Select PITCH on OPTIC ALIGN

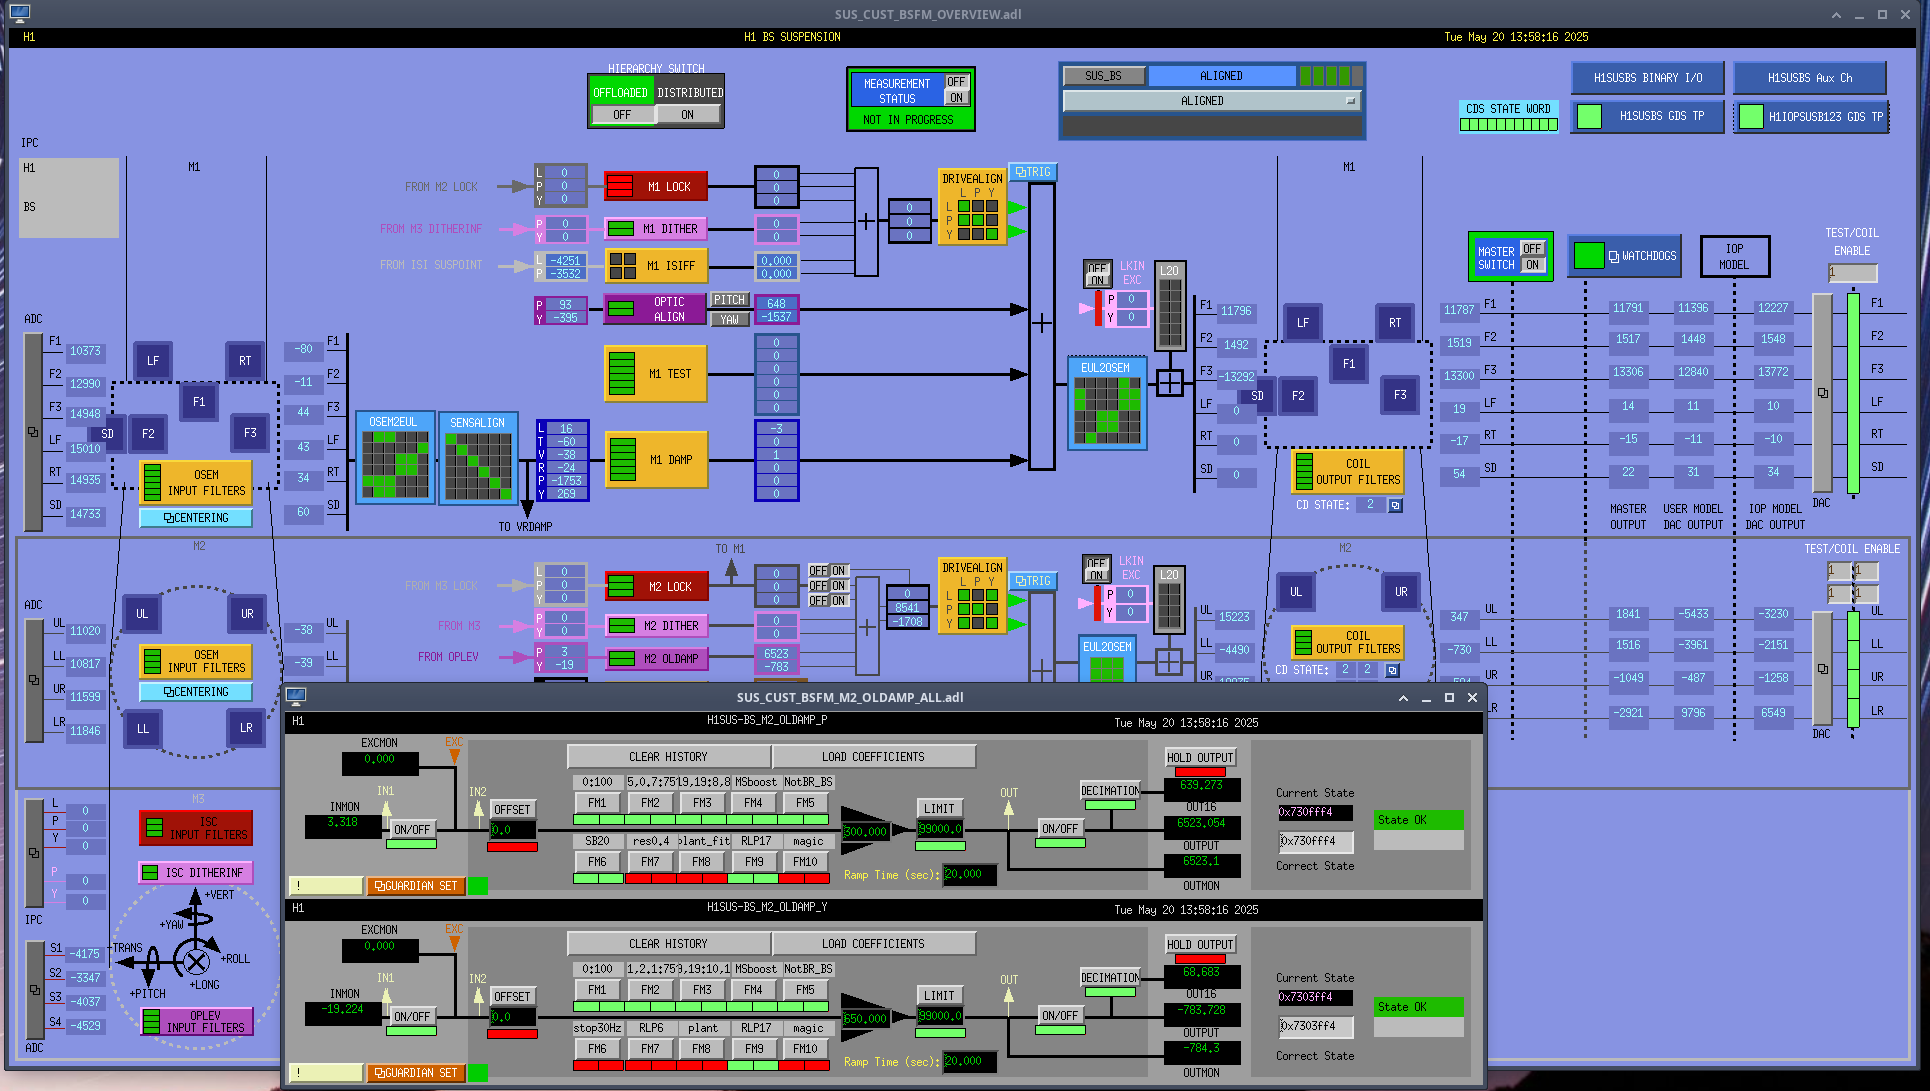729,300
